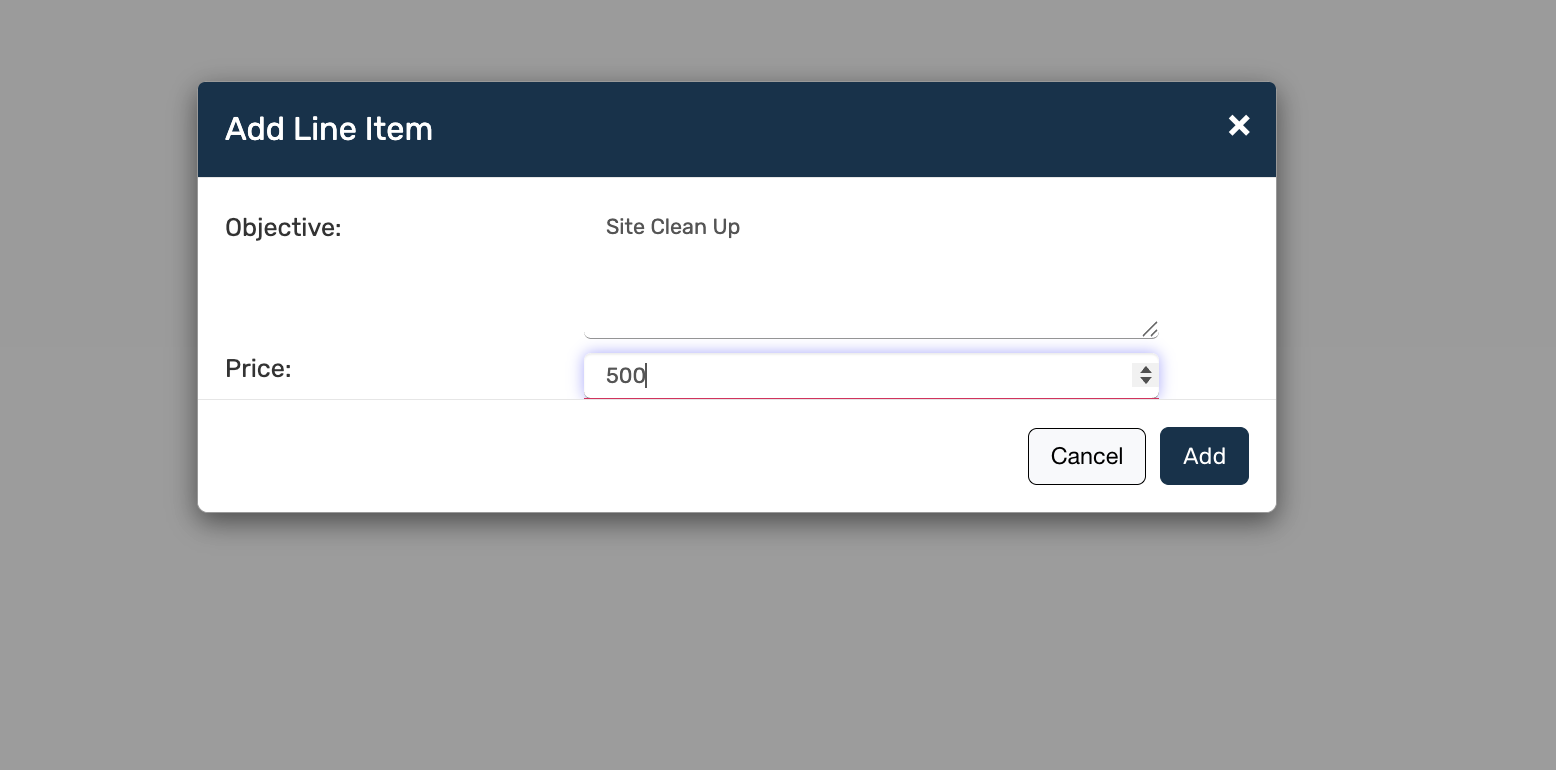Click the dialog footer left of Cancel
The width and height of the screenshot is (1556, 770).
click(600, 456)
